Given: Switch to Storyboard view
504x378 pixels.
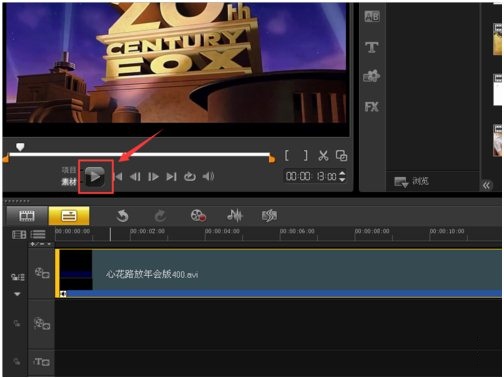Looking at the screenshot, I should pos(27,216).
